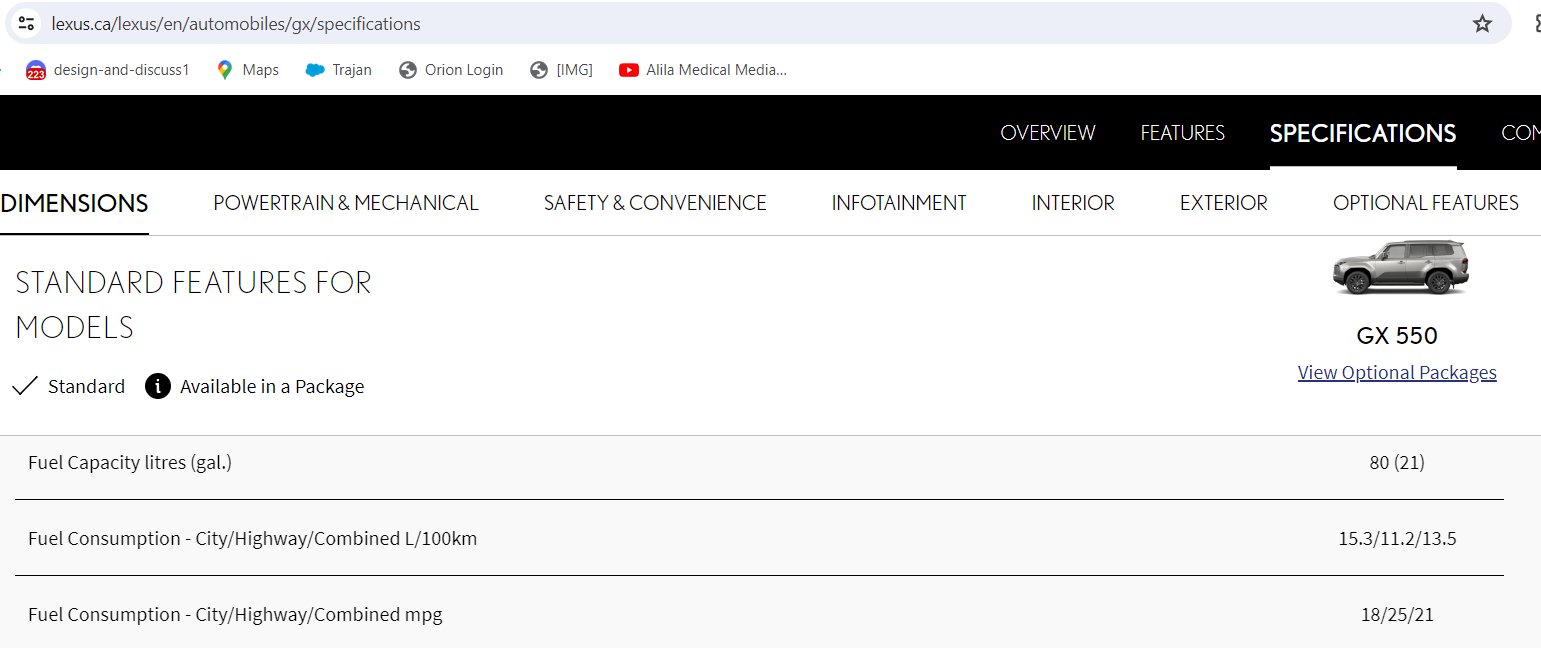The width and height of the screenshot is (1541, 648).
Task: Click the View Optional Packages link
Action: click(x=1397, y=373)
